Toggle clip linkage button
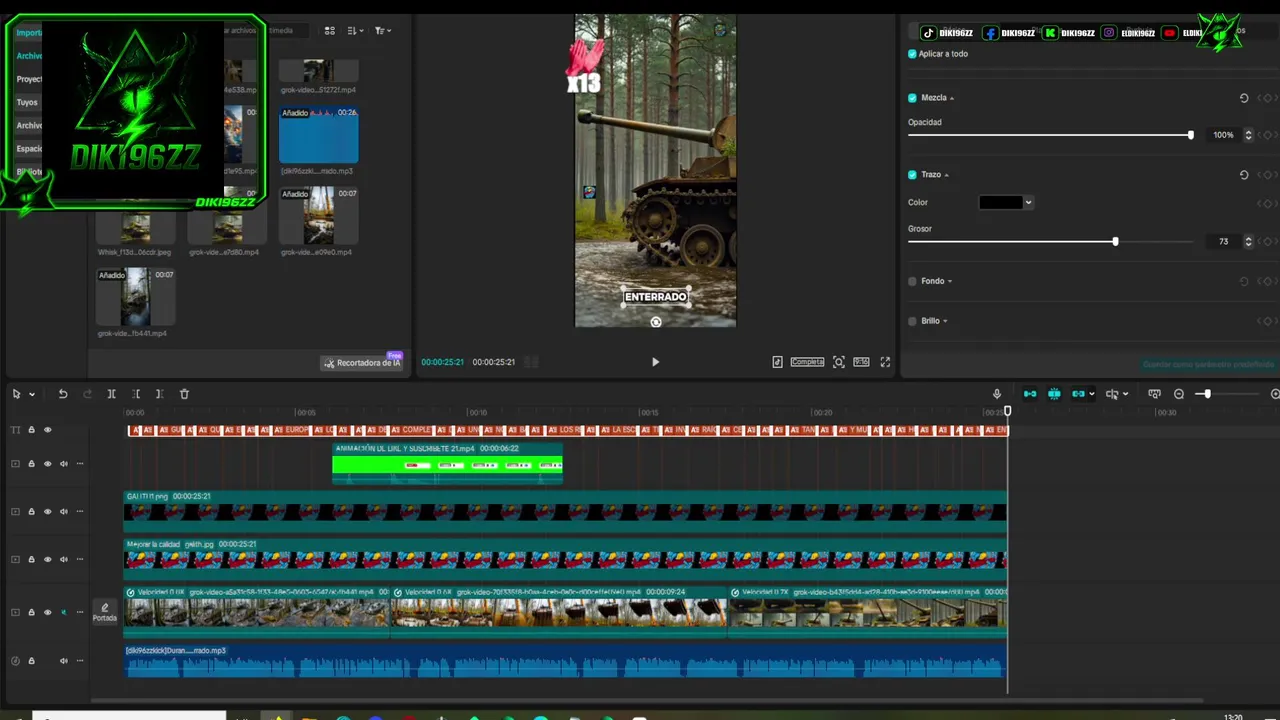 1078,394
